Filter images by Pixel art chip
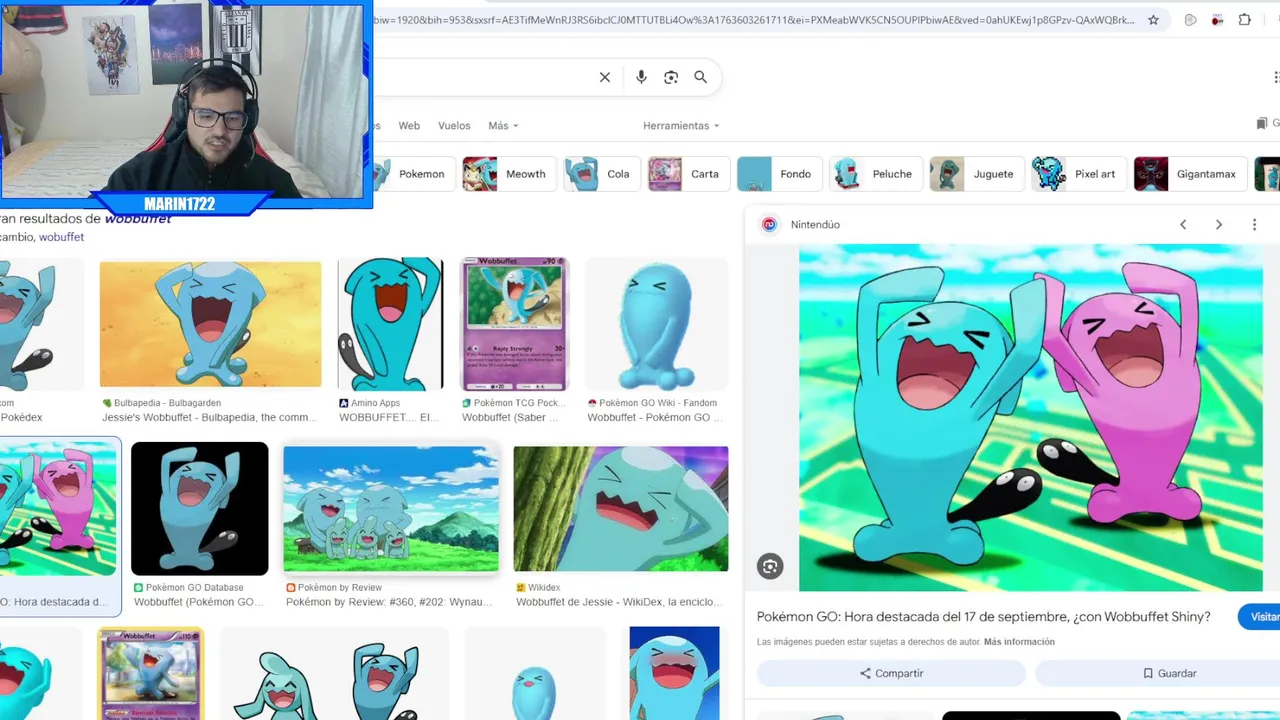The width and height of the screenshot is (1280, 720). 1078,174
